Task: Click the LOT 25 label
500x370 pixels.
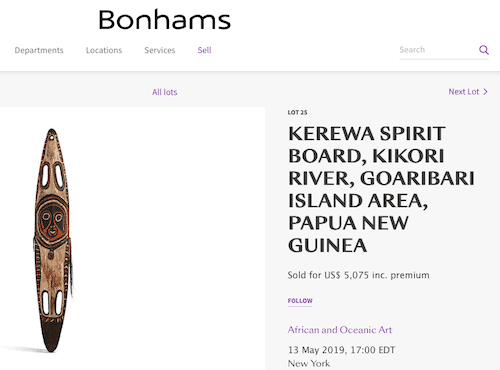Action: tap(297, 113)
